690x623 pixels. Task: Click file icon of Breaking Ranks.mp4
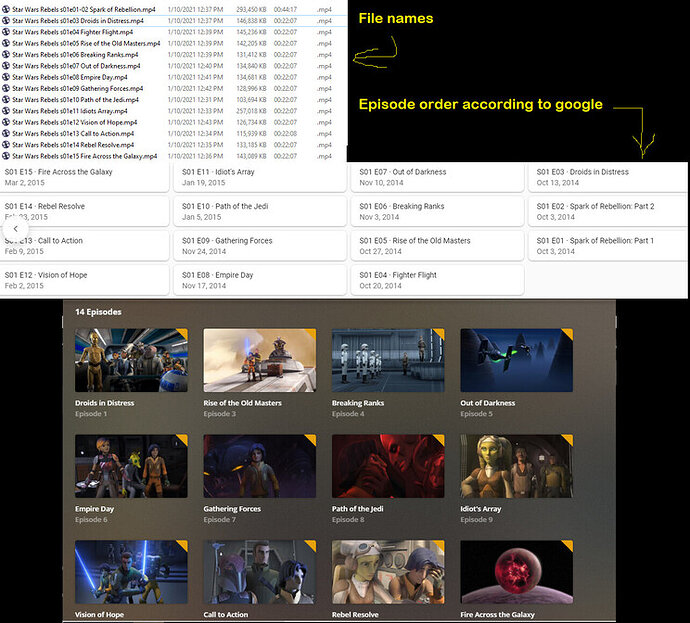point(6,55)
